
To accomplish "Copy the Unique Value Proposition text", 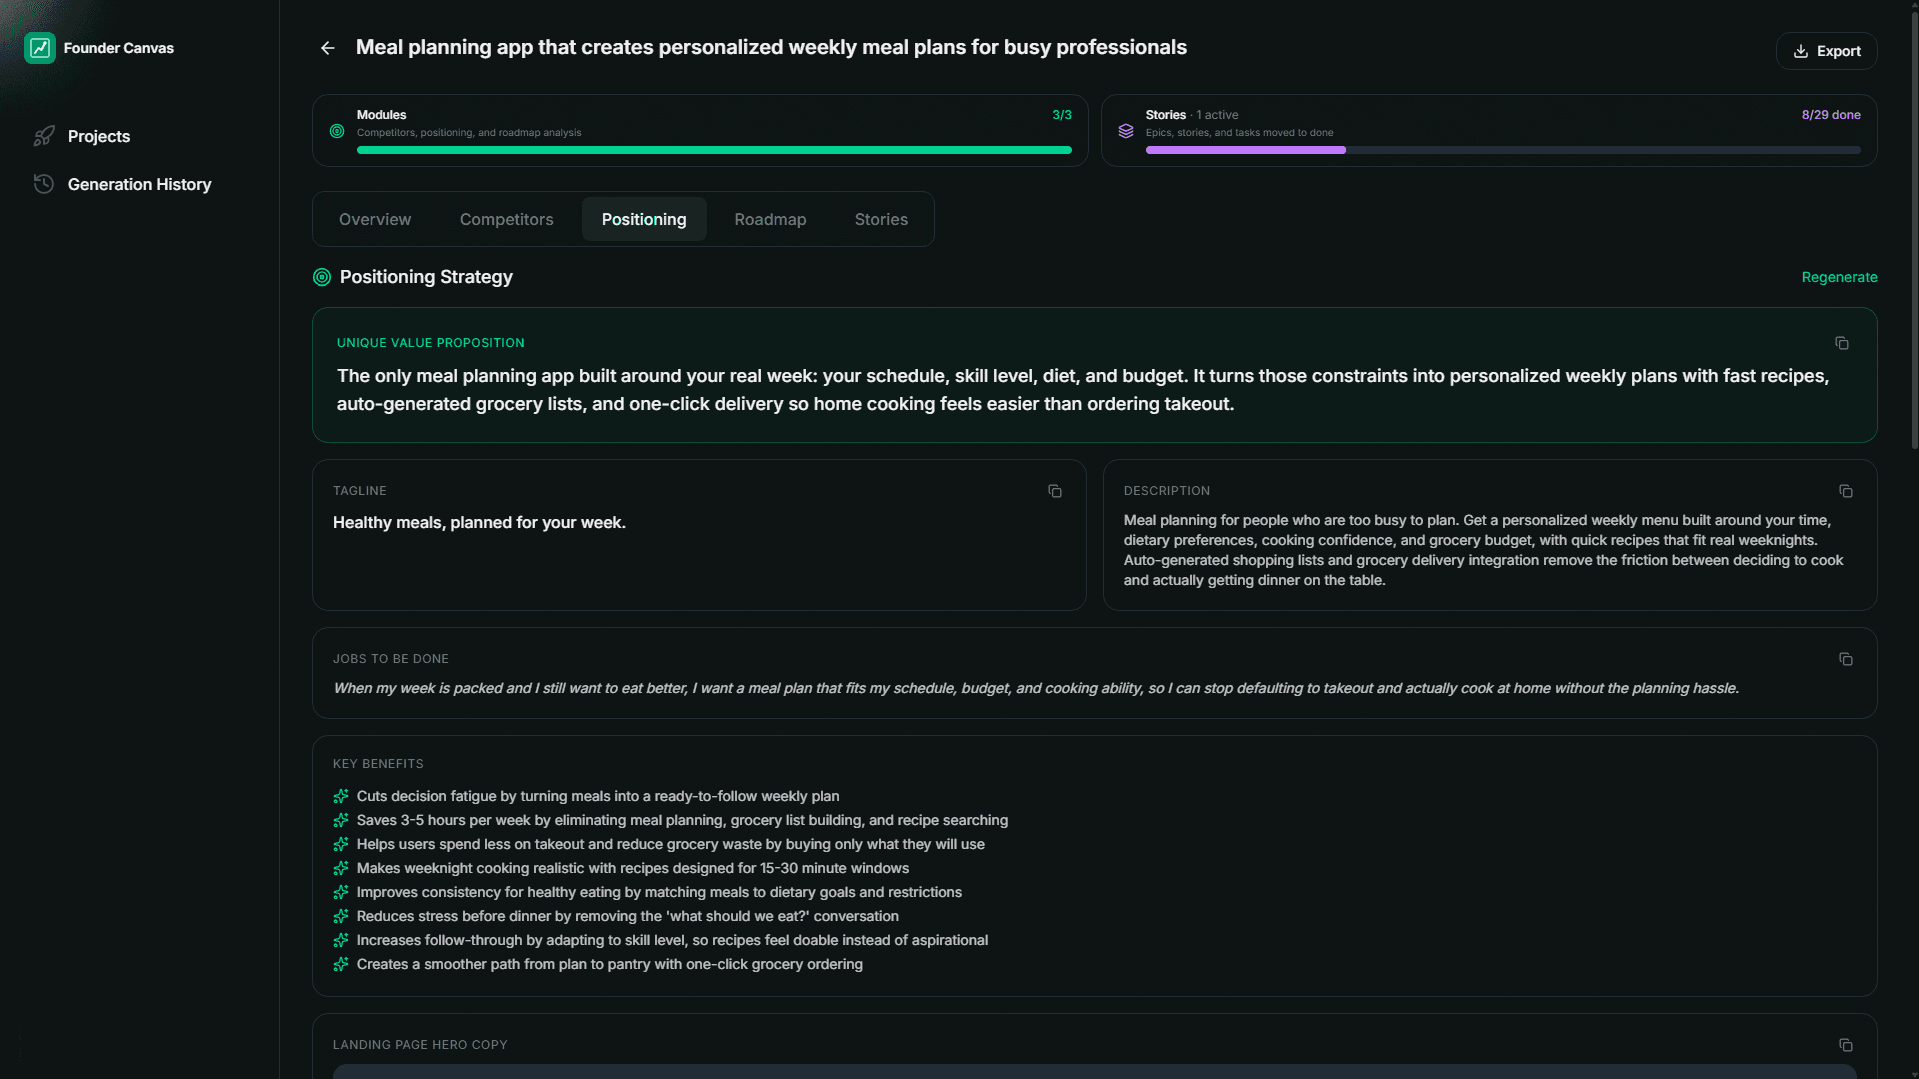I will (1843, 343).
